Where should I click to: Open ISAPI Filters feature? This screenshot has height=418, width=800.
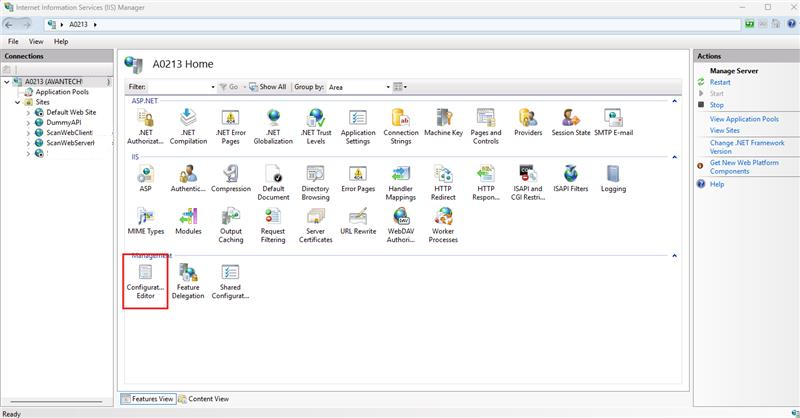point(571,179)
